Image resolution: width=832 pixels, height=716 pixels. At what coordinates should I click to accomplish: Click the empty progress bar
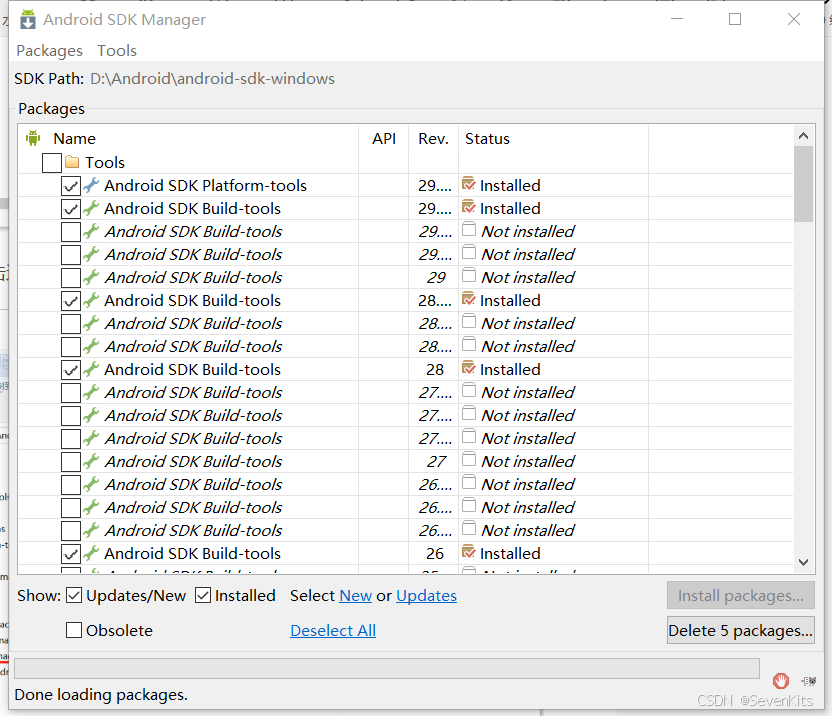point(386,668)
